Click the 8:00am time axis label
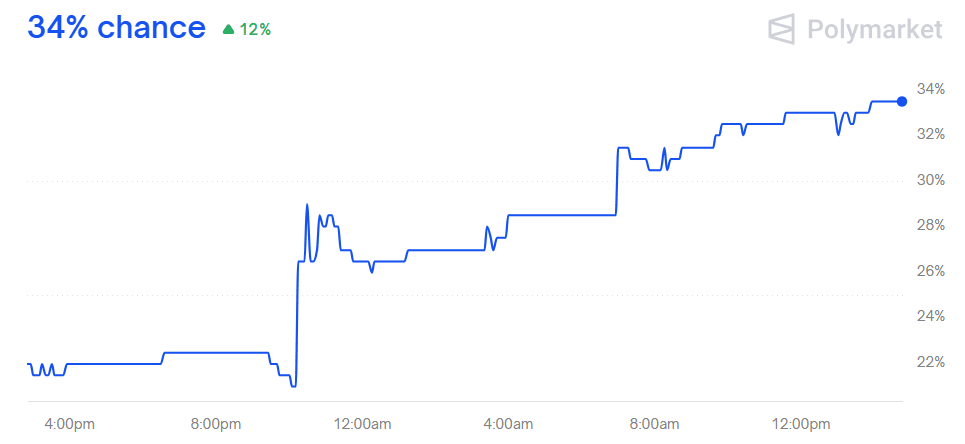Screen dimensions: 965x444 click(655, 424)
